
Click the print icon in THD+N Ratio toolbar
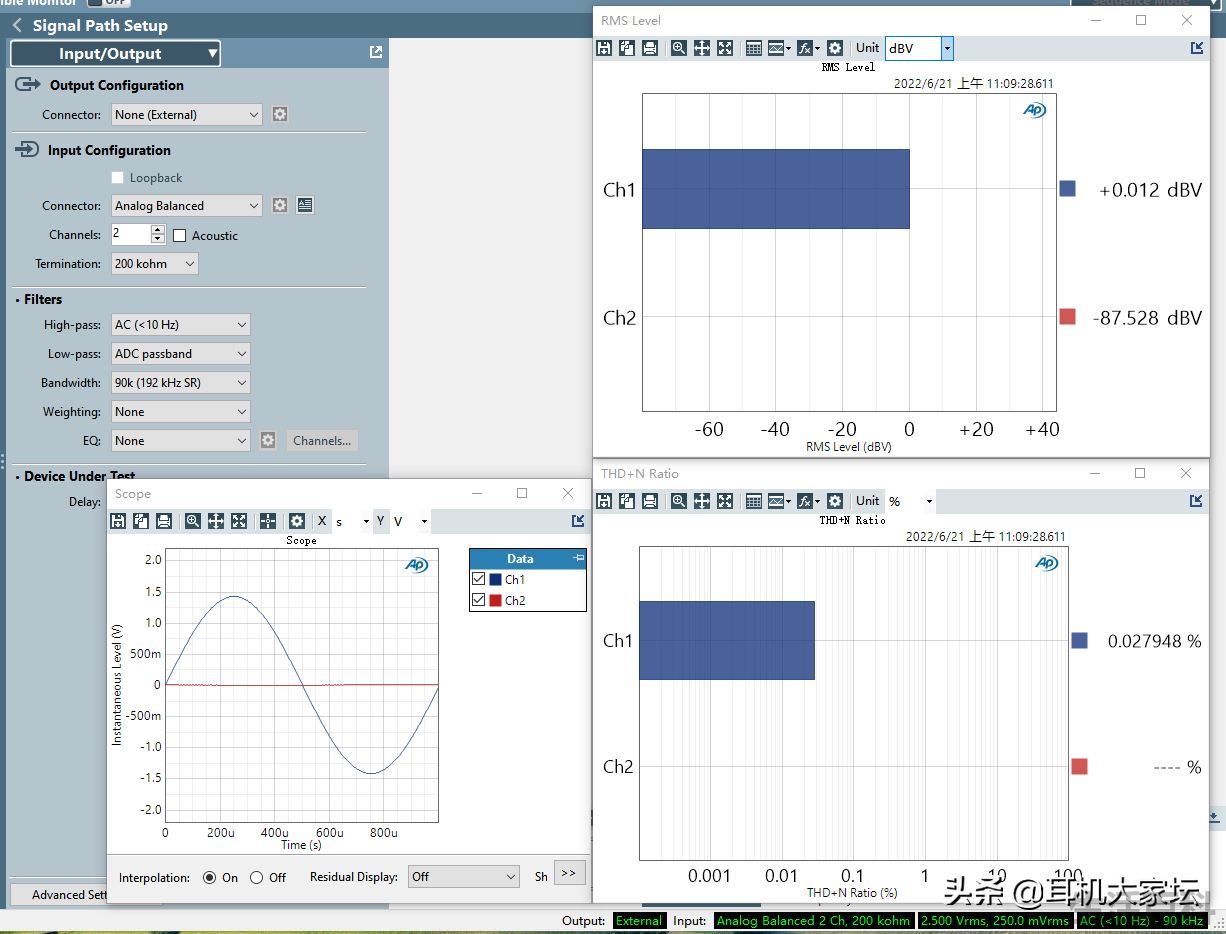pos(650,501)
